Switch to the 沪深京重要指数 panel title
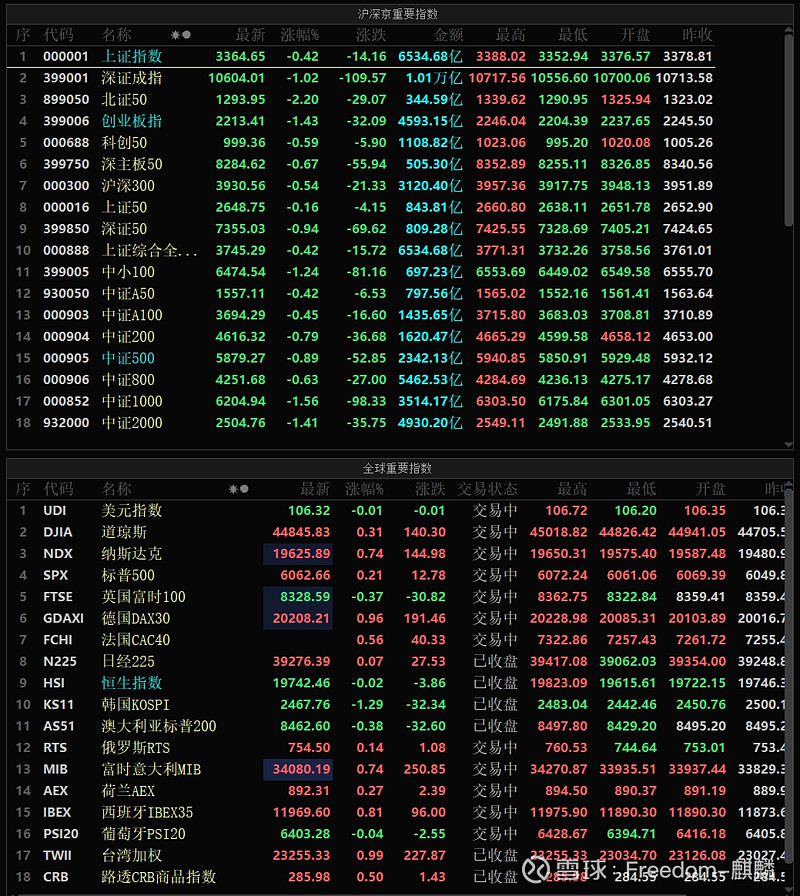This screenshot has width=800, height=896. 399,11
